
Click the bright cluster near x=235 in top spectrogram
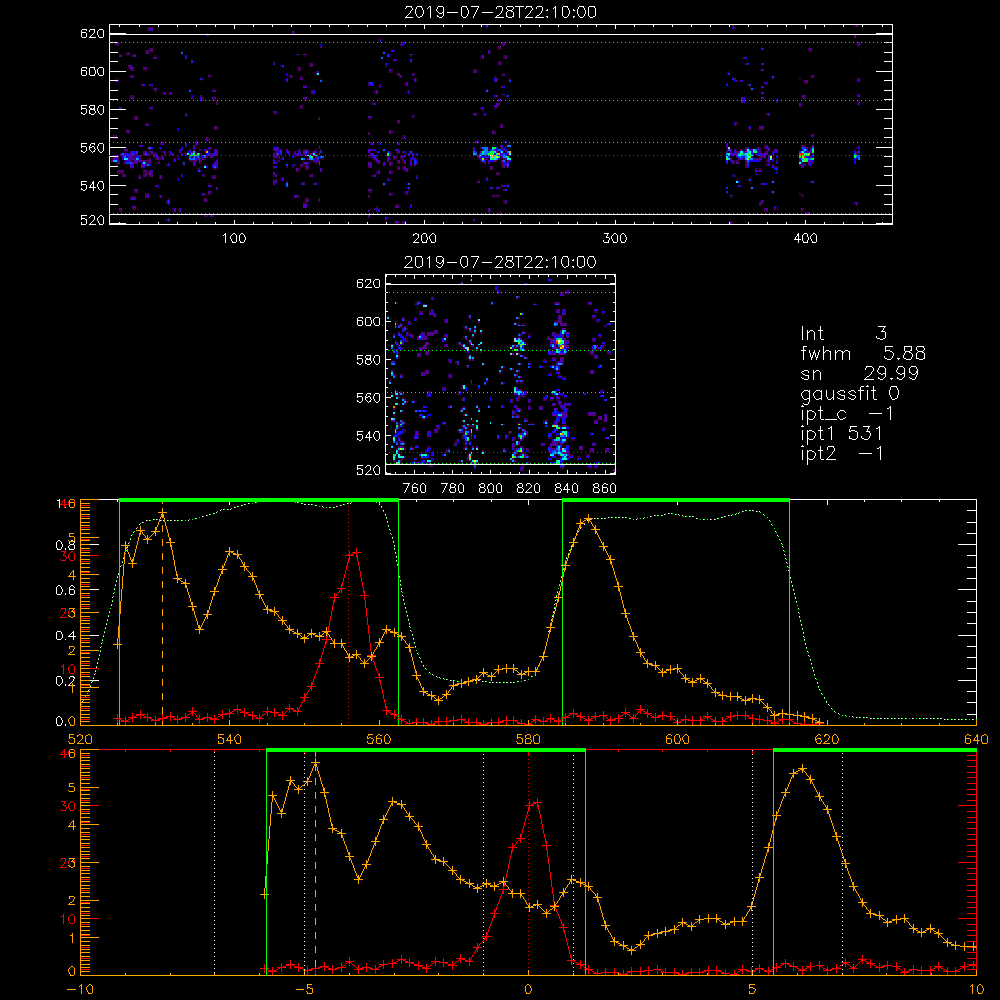point(492,154)
